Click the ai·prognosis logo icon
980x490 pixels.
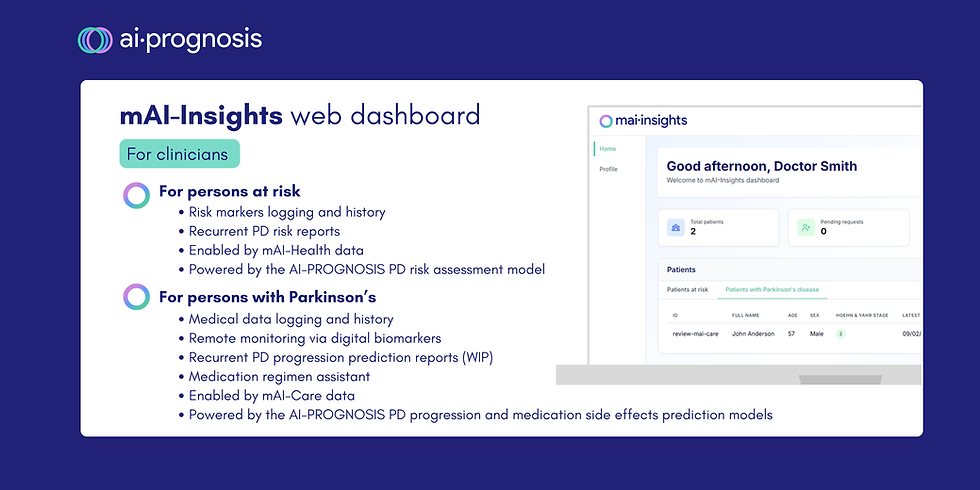tap(95, 40)
